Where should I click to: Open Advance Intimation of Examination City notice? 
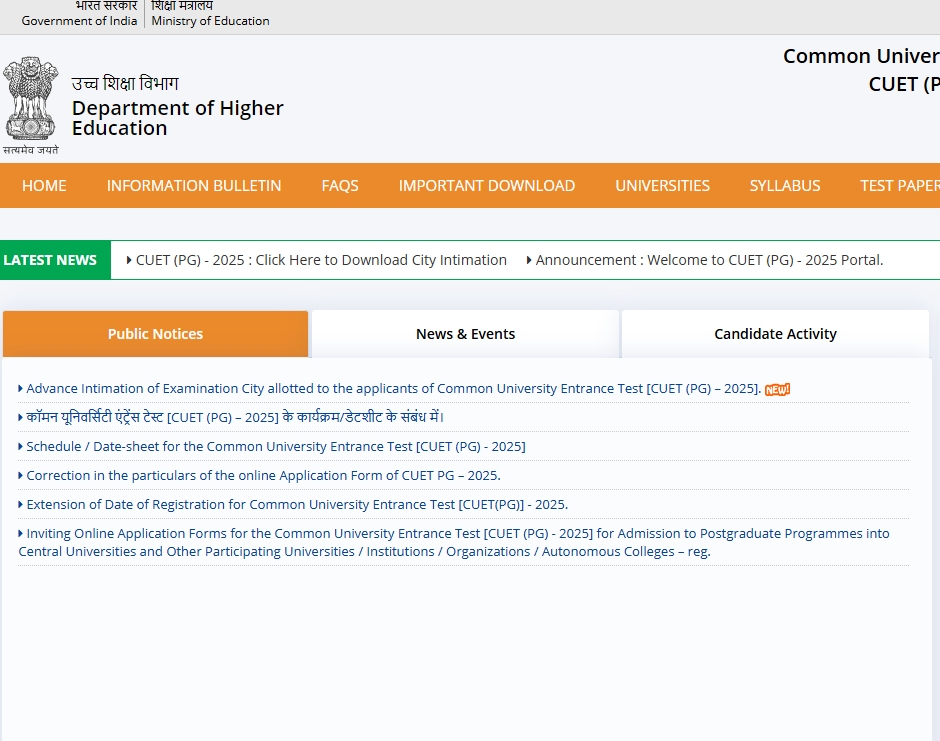pyautogui.click(x=393, y=388)
